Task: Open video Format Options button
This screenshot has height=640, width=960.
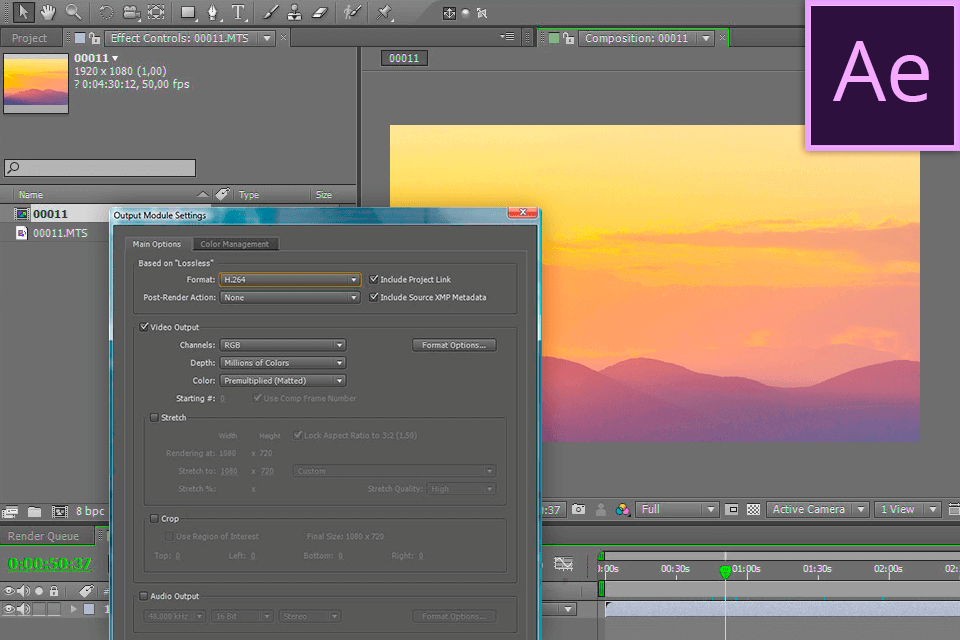Action: pos(454,345)
